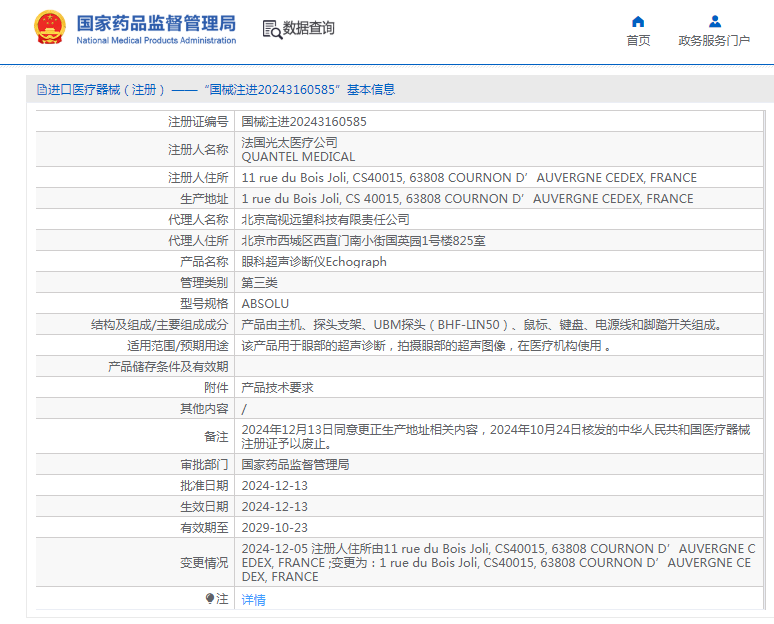Click the 注册证编号 label

pos(198,121)
